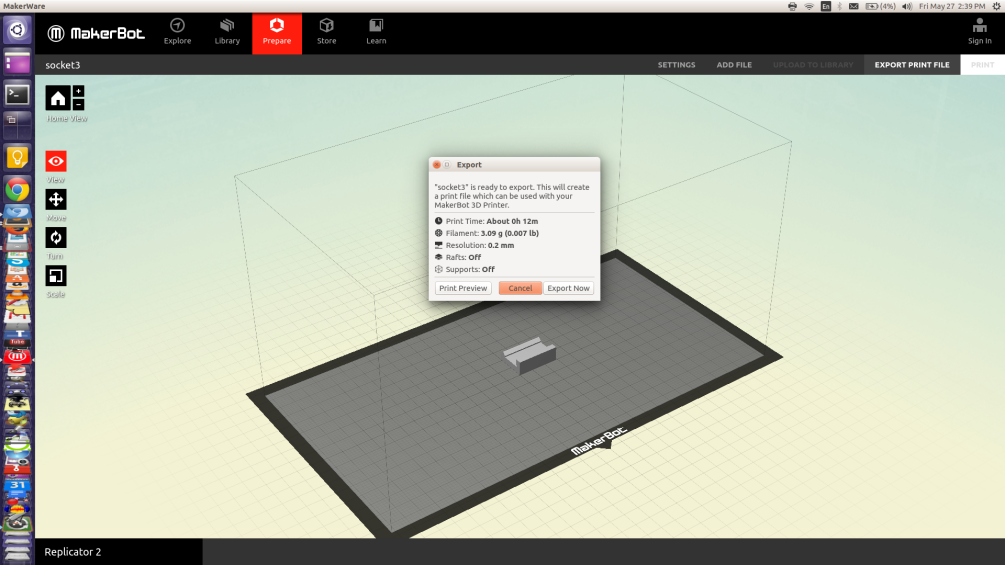1005x565 pixels.
Task: Click ADD FILE in the toolbar
Action: click(x=734, y=65)
